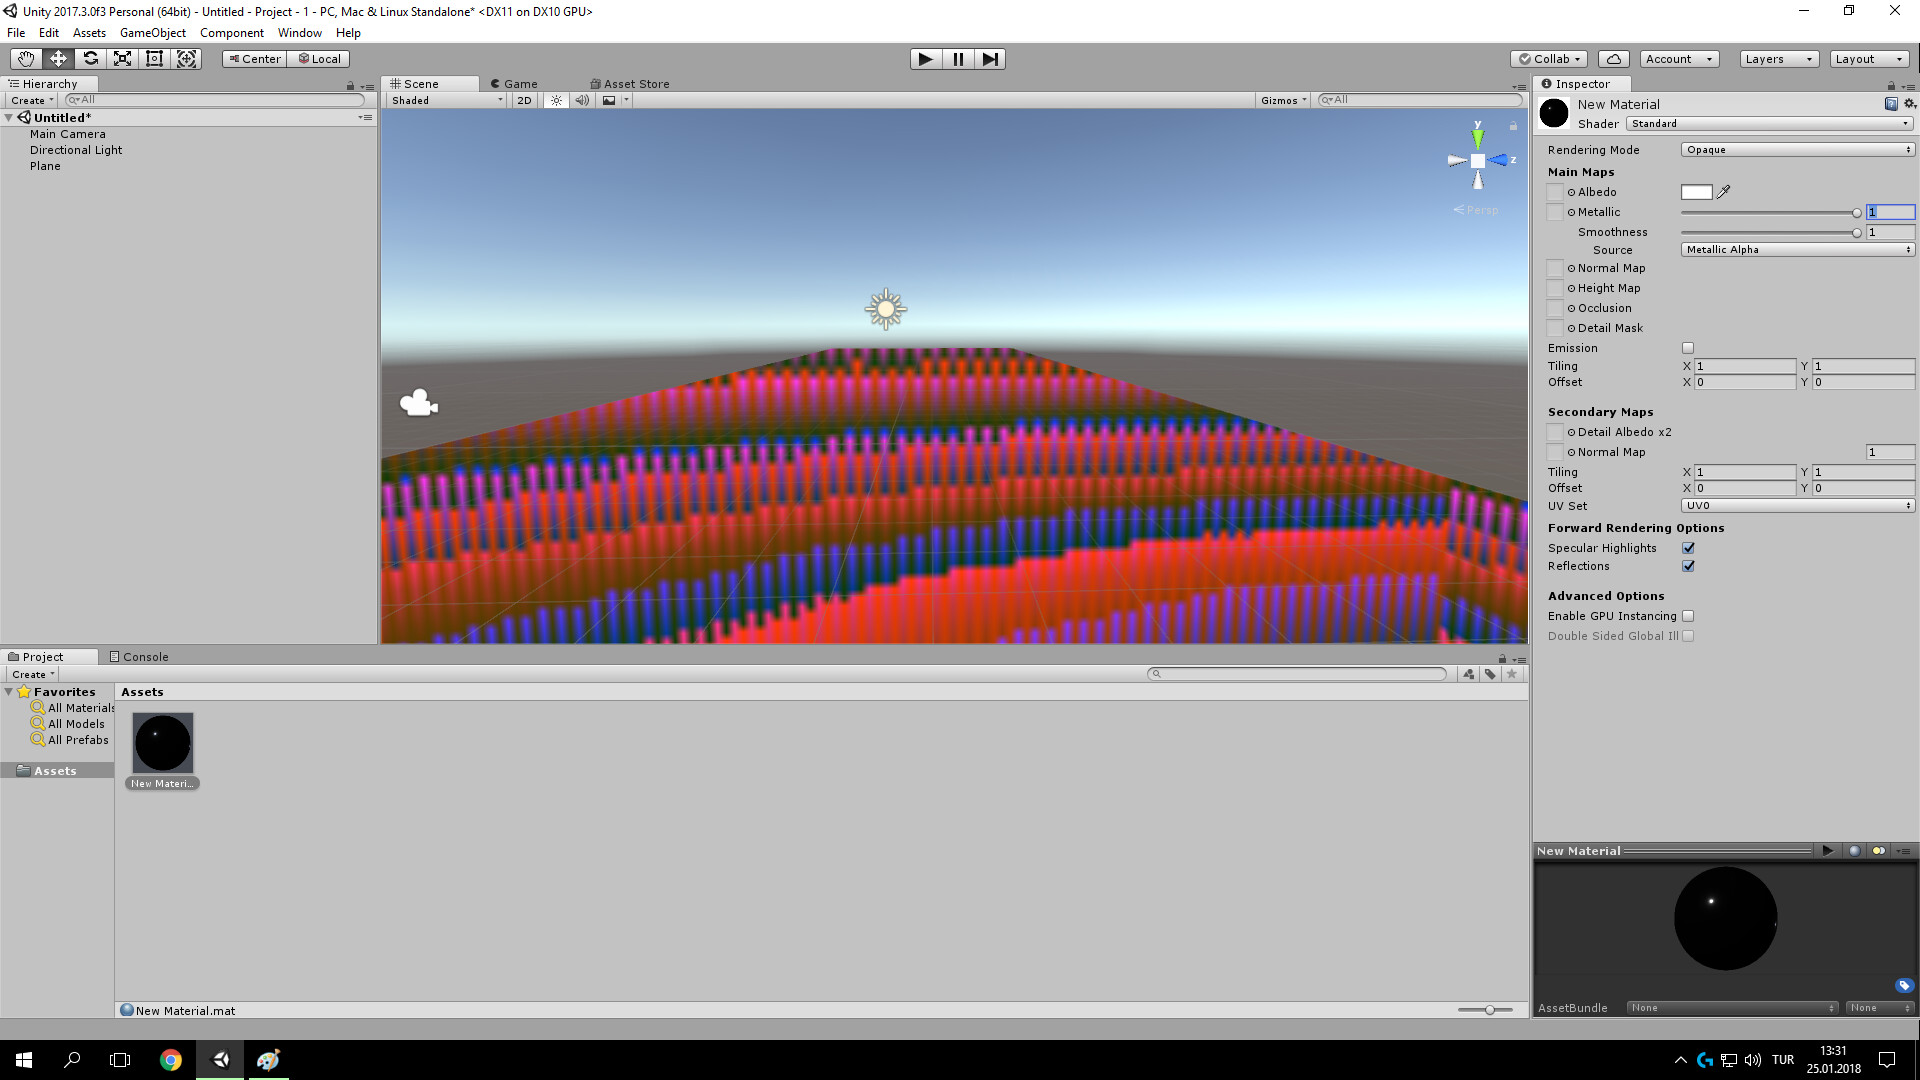Switch to the Game tab
Screen dimensions: 1920x1080
coord(514,84)
